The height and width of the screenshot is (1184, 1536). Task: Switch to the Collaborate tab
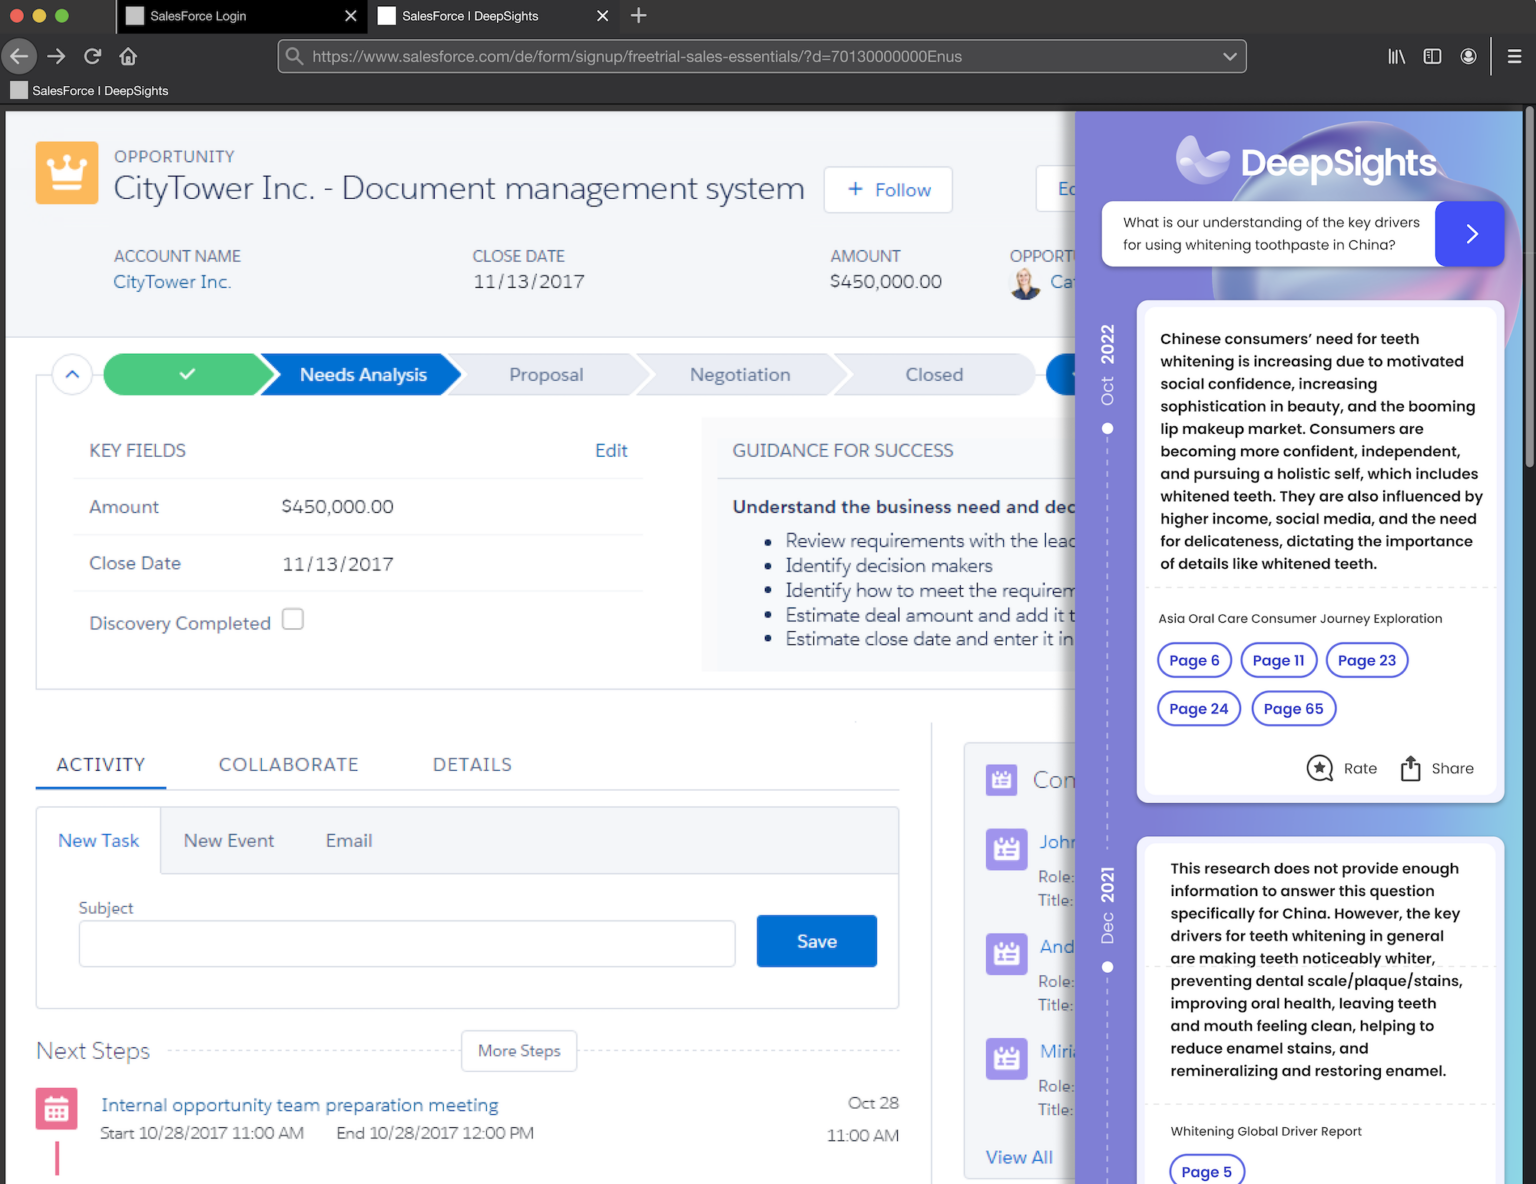point(288,764)
